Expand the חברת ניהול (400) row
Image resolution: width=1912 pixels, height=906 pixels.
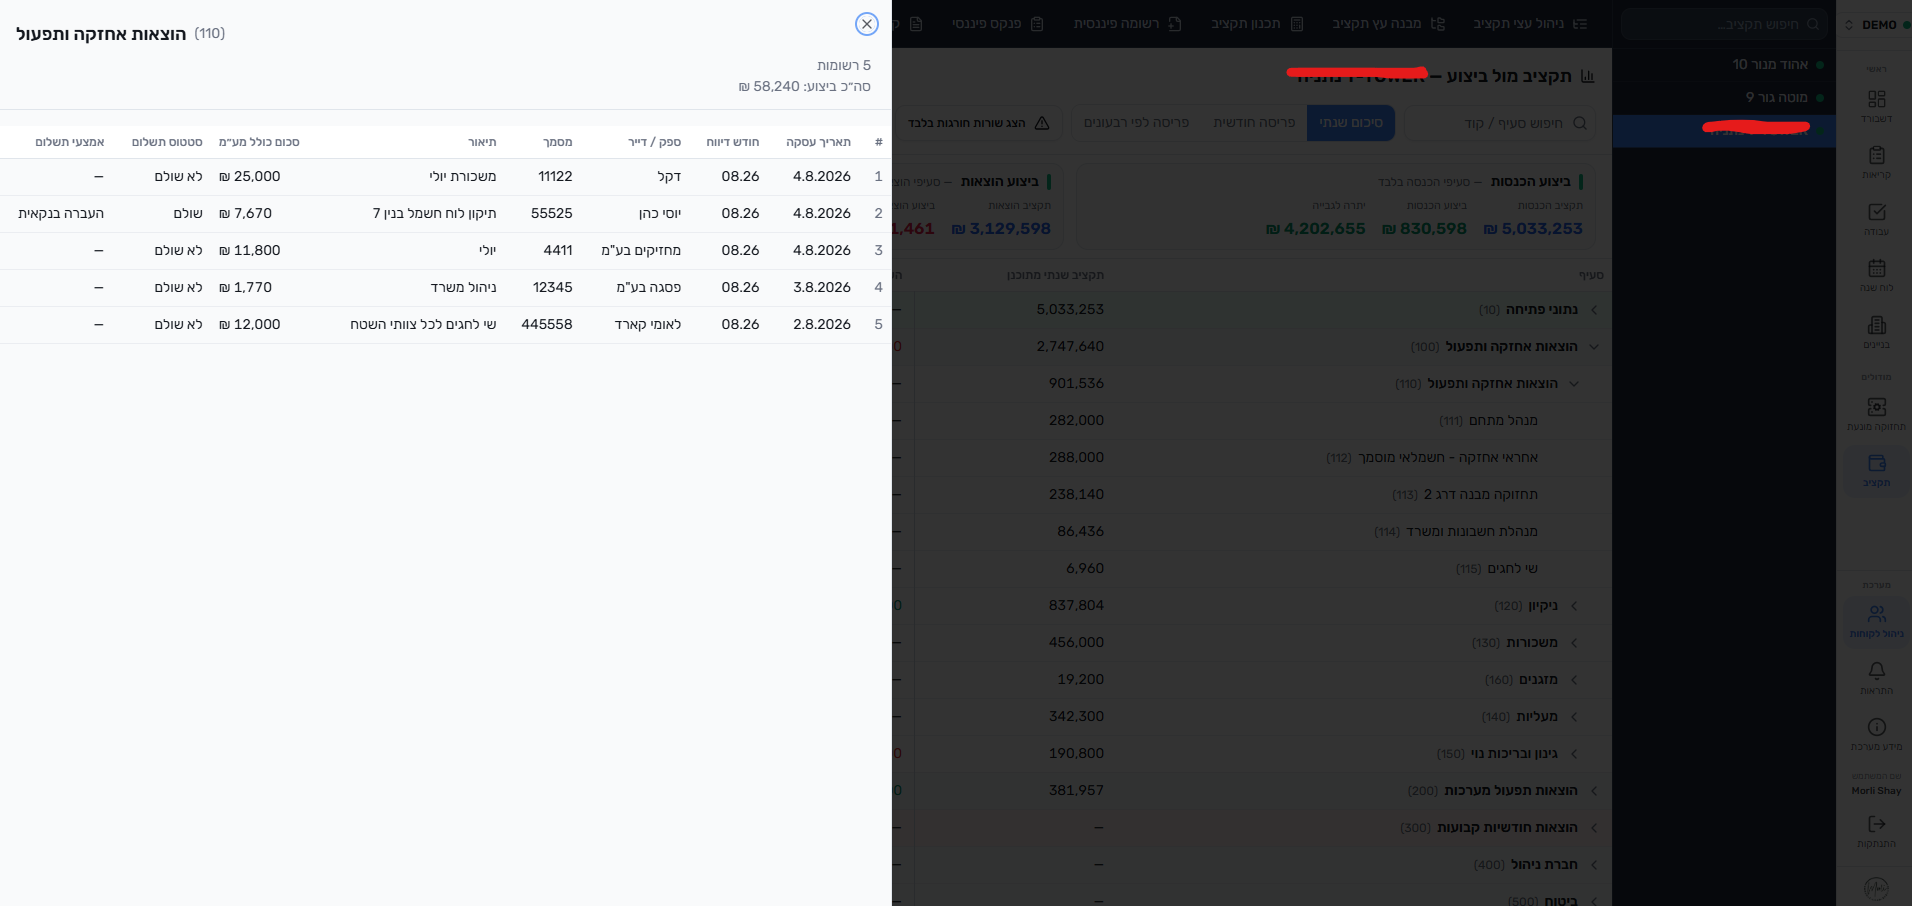pyautogui.click(x=1593, y=865)
